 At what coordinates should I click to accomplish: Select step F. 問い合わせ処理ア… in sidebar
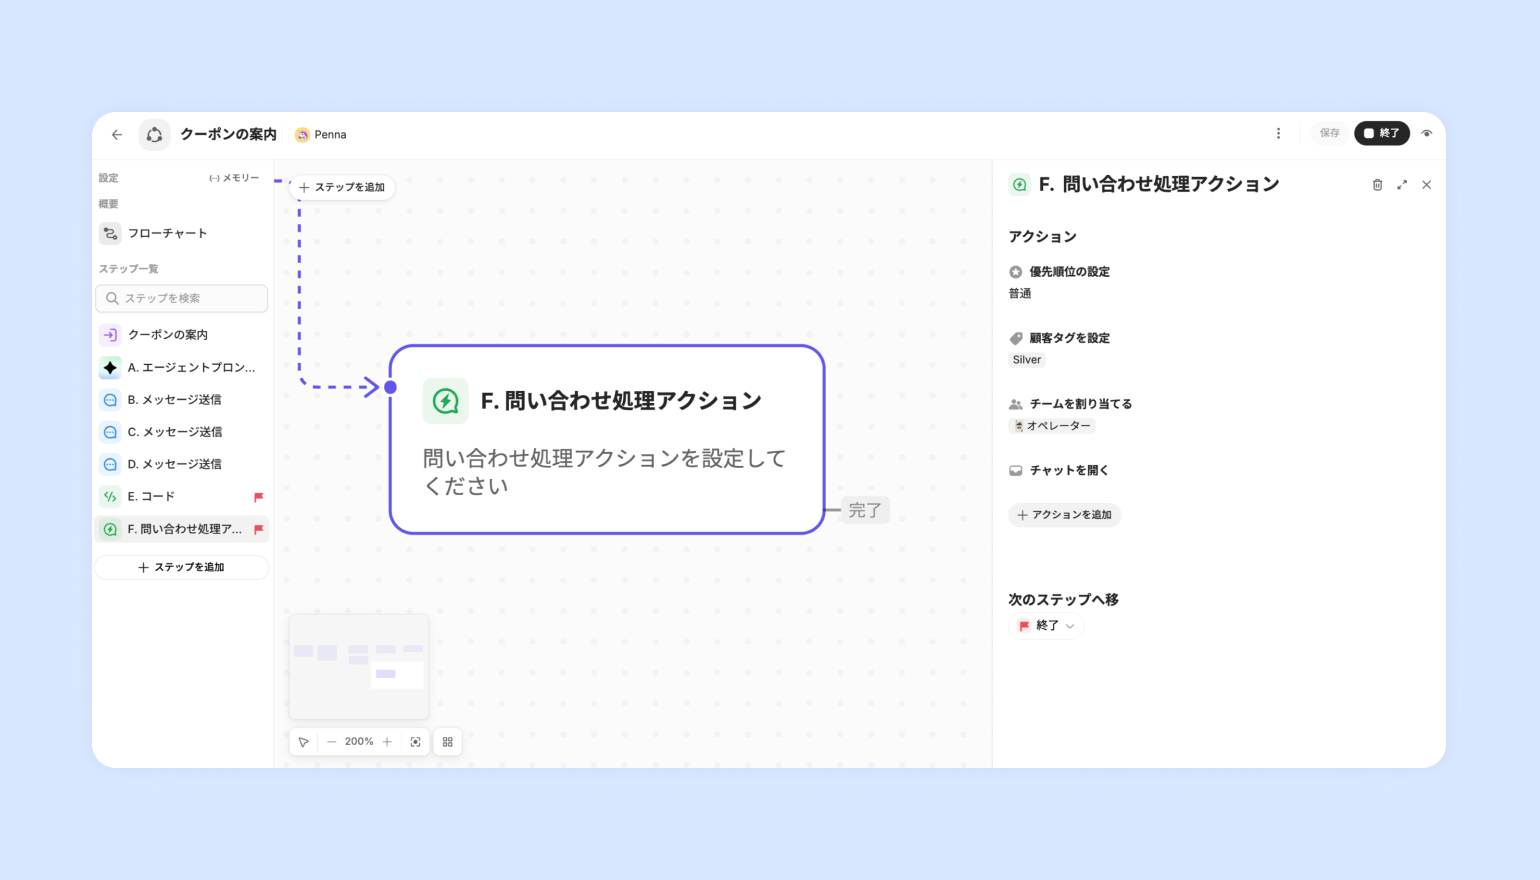click(x=182, y=529)
